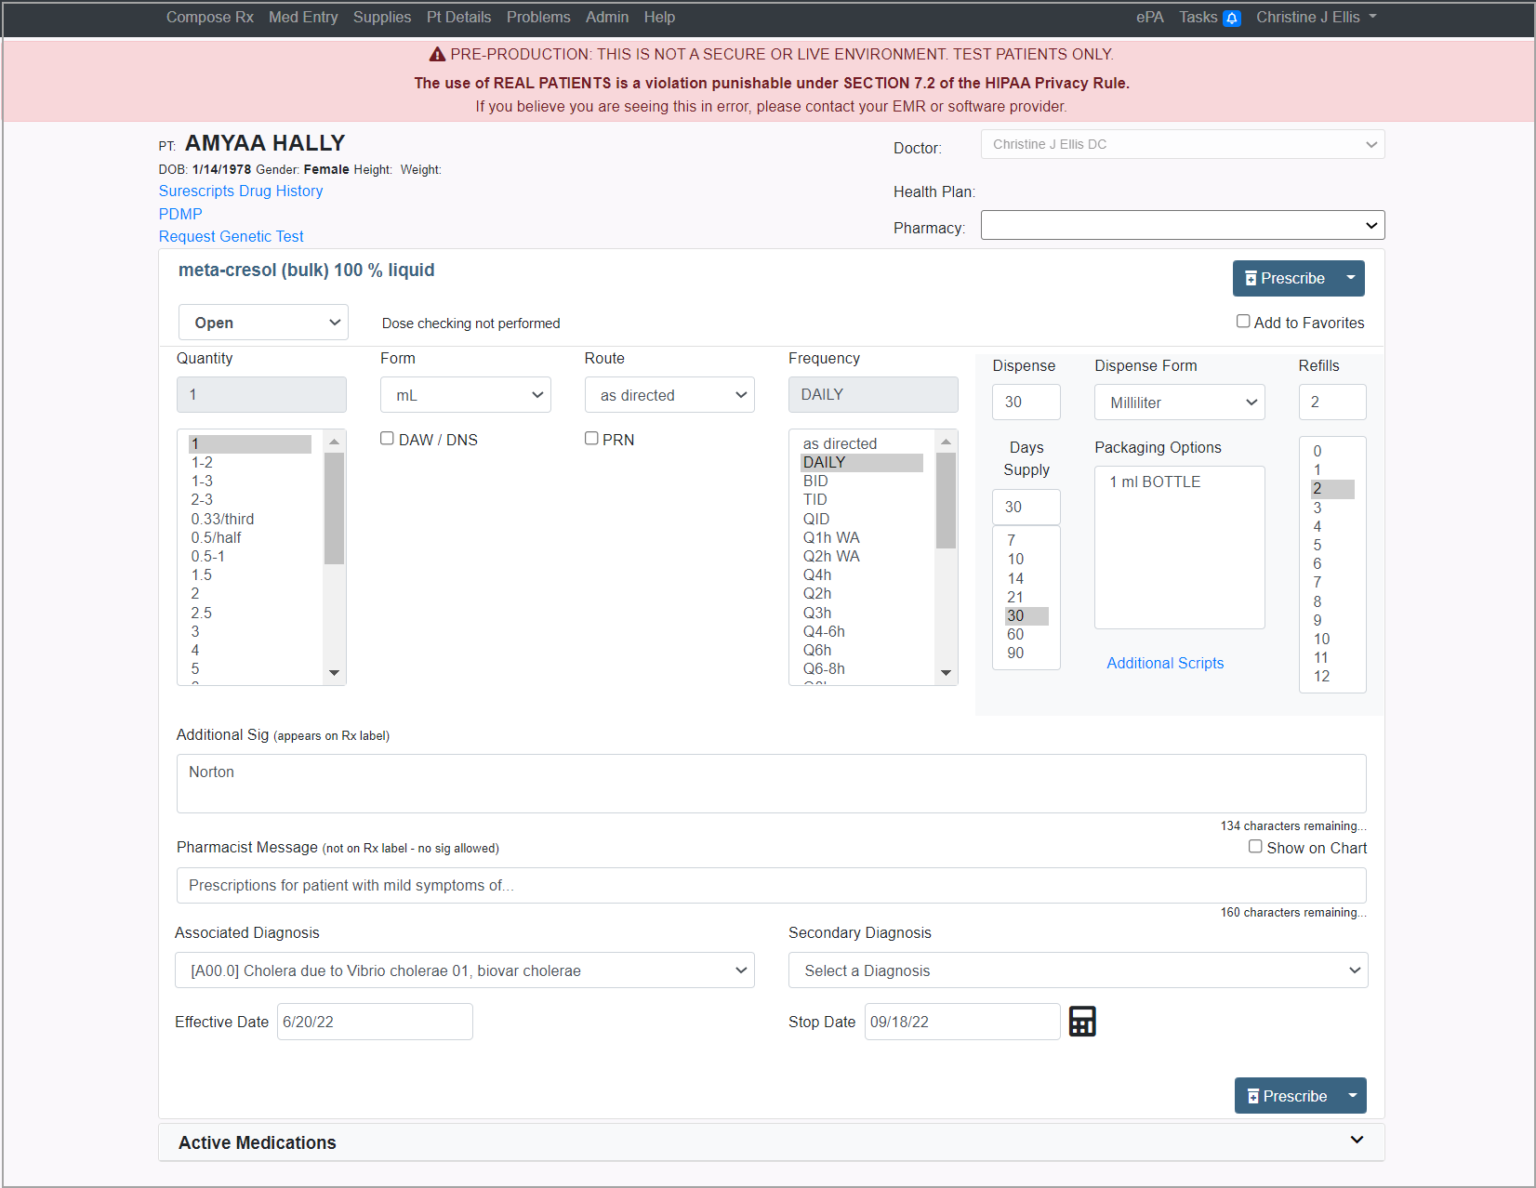Open the Compose Rx menu
This screenshot has height=1188, width=1536.
(x=210, y=17)
